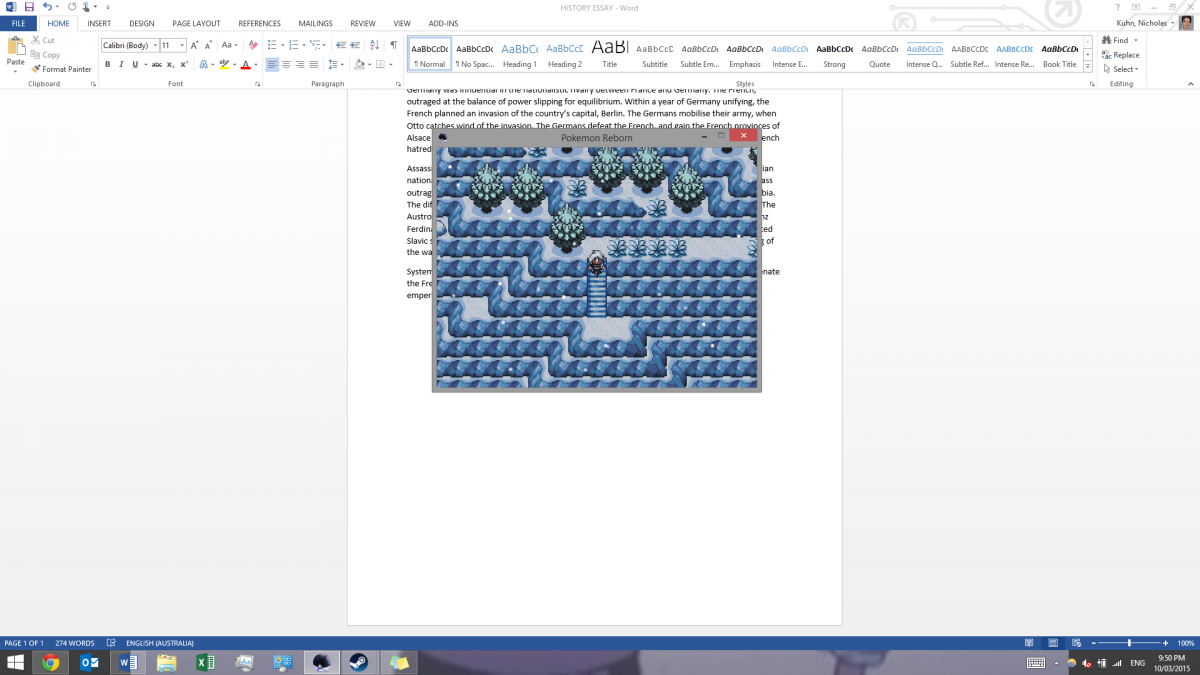The height and width of the screenshot is (675, 1200).
Task: Launch Google Chrome from the taskbar
Action: pos(50,662)
